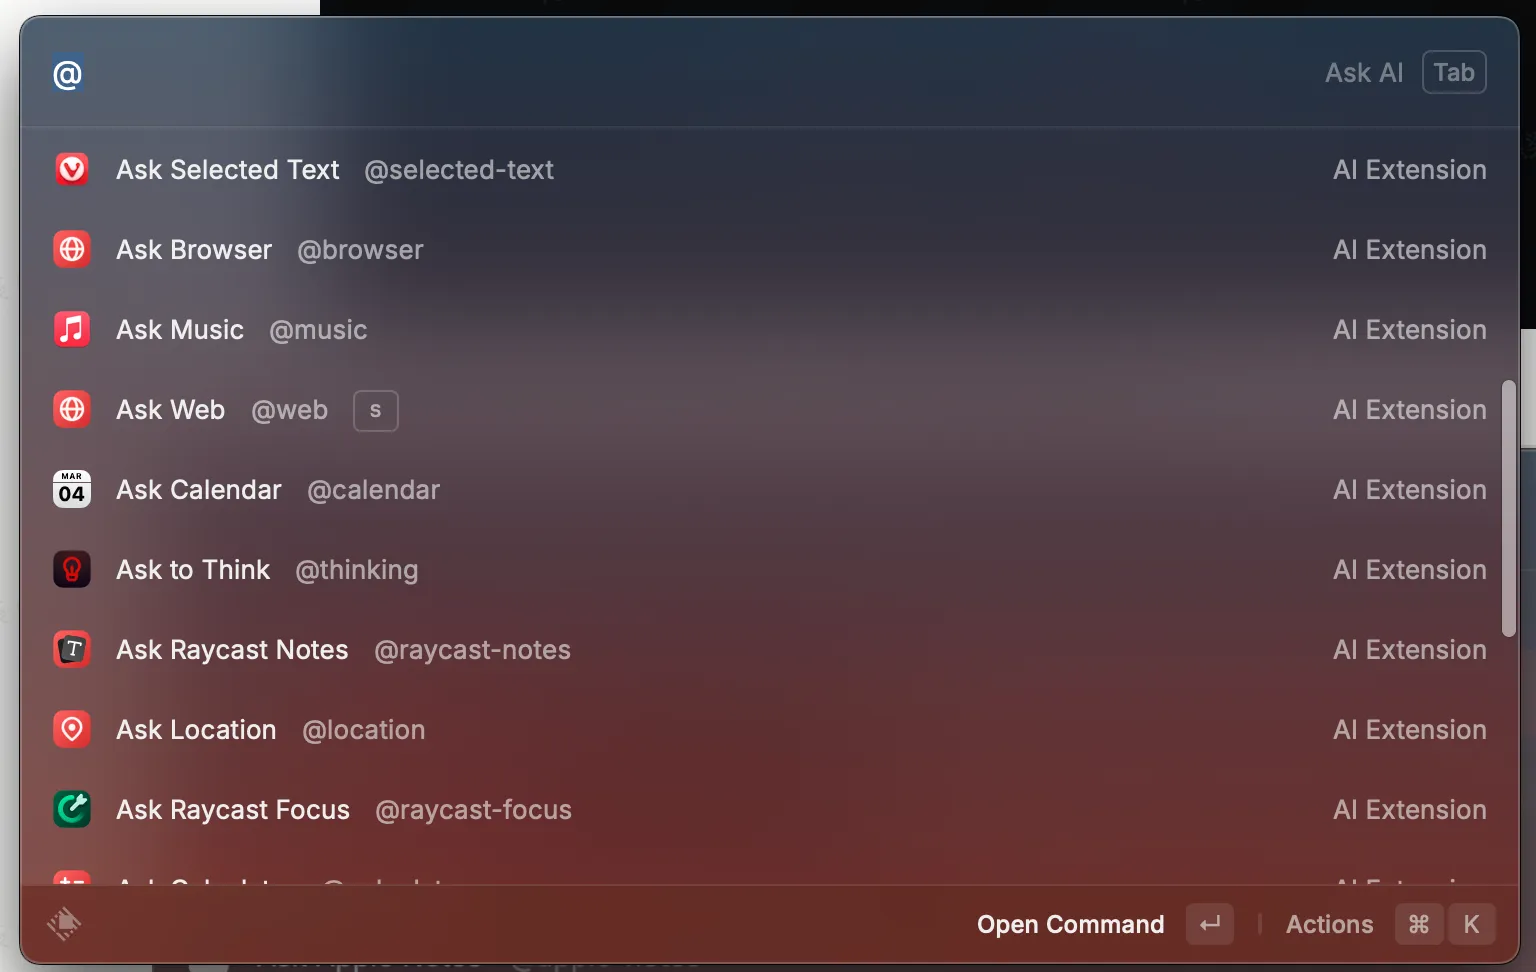Click the Ask Location pin icon

[72, 729]
